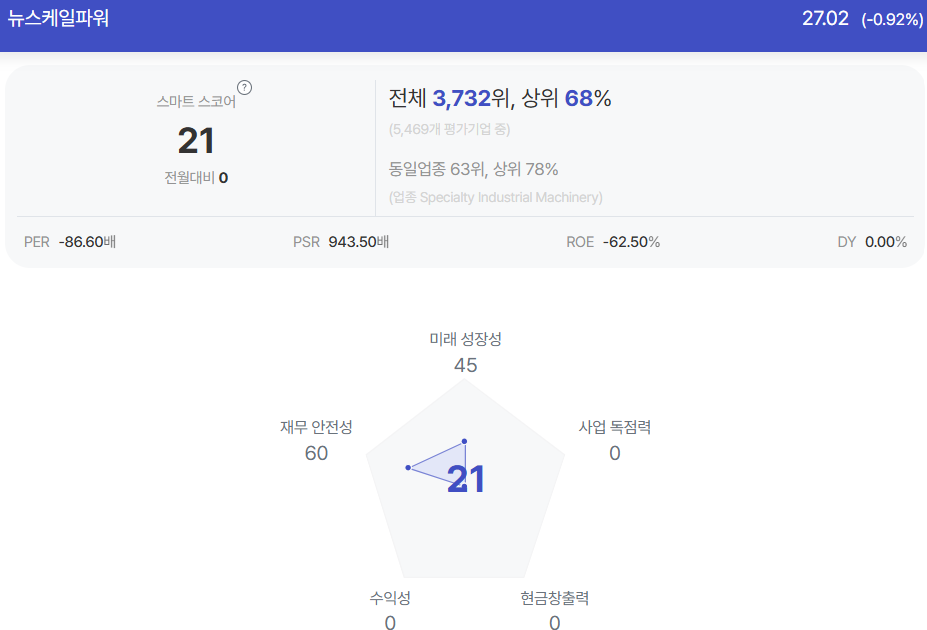Click the PSR 943.50배 metric

(341, 242)
